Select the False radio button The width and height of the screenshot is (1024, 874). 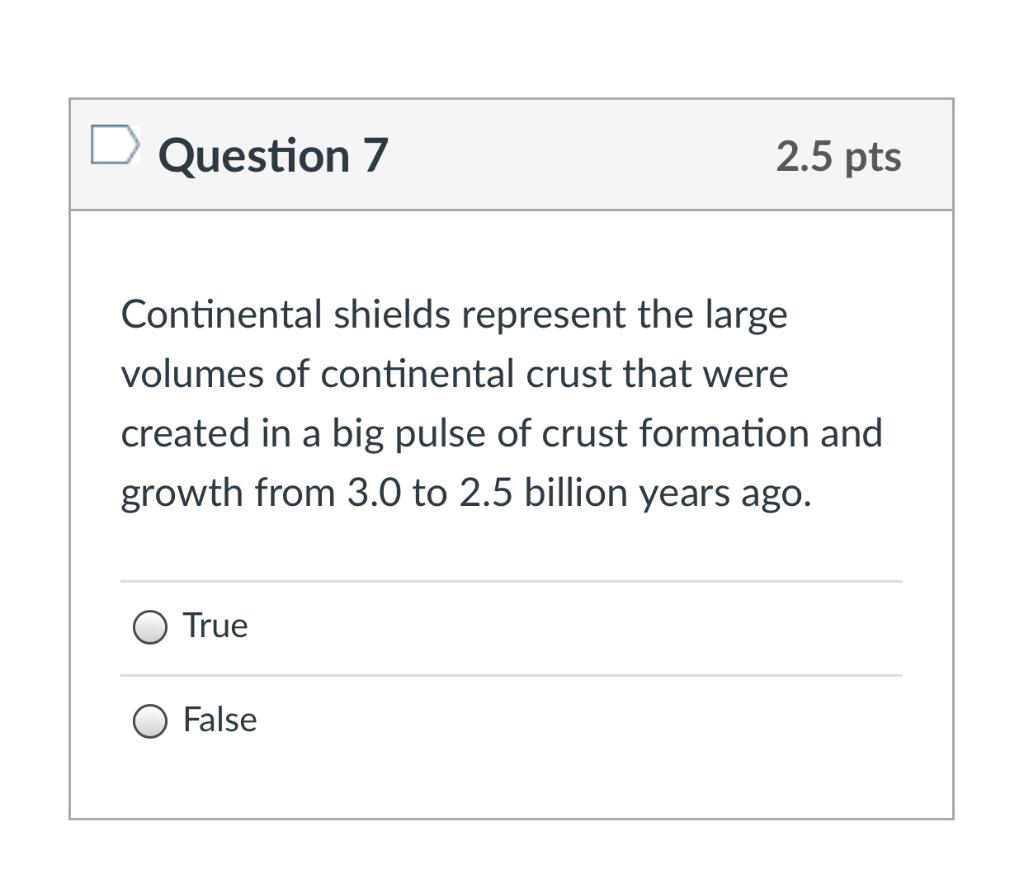149,719
